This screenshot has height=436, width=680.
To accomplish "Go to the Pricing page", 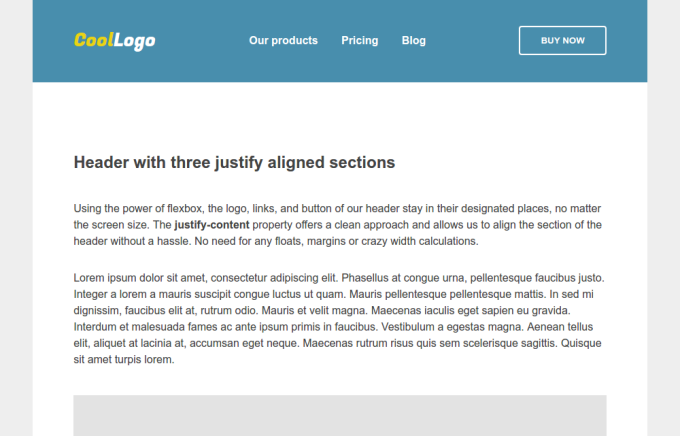I will (359, 41).
